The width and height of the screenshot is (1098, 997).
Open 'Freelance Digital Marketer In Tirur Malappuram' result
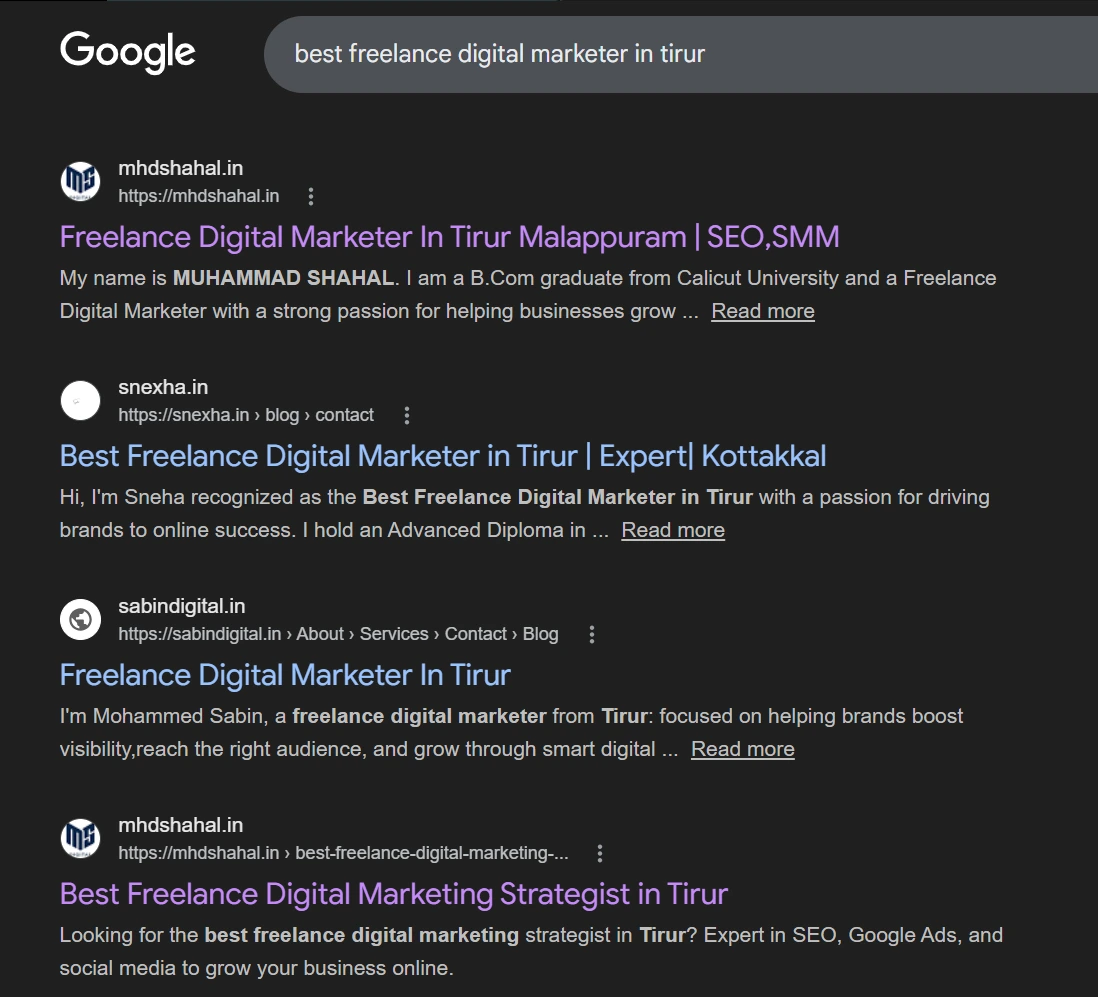coord(449,237)
